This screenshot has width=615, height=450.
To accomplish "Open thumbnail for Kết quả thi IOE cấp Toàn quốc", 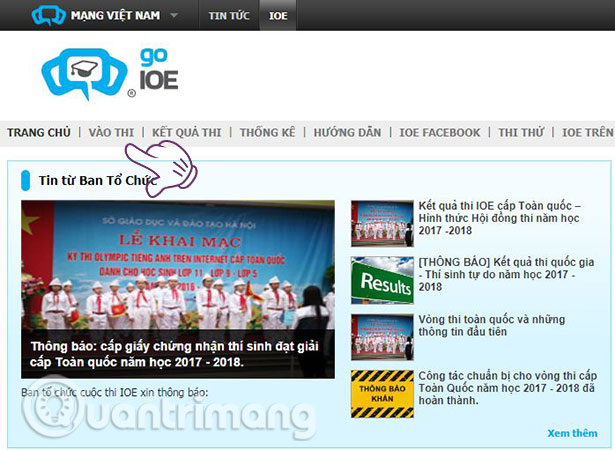I will point(382,224).
